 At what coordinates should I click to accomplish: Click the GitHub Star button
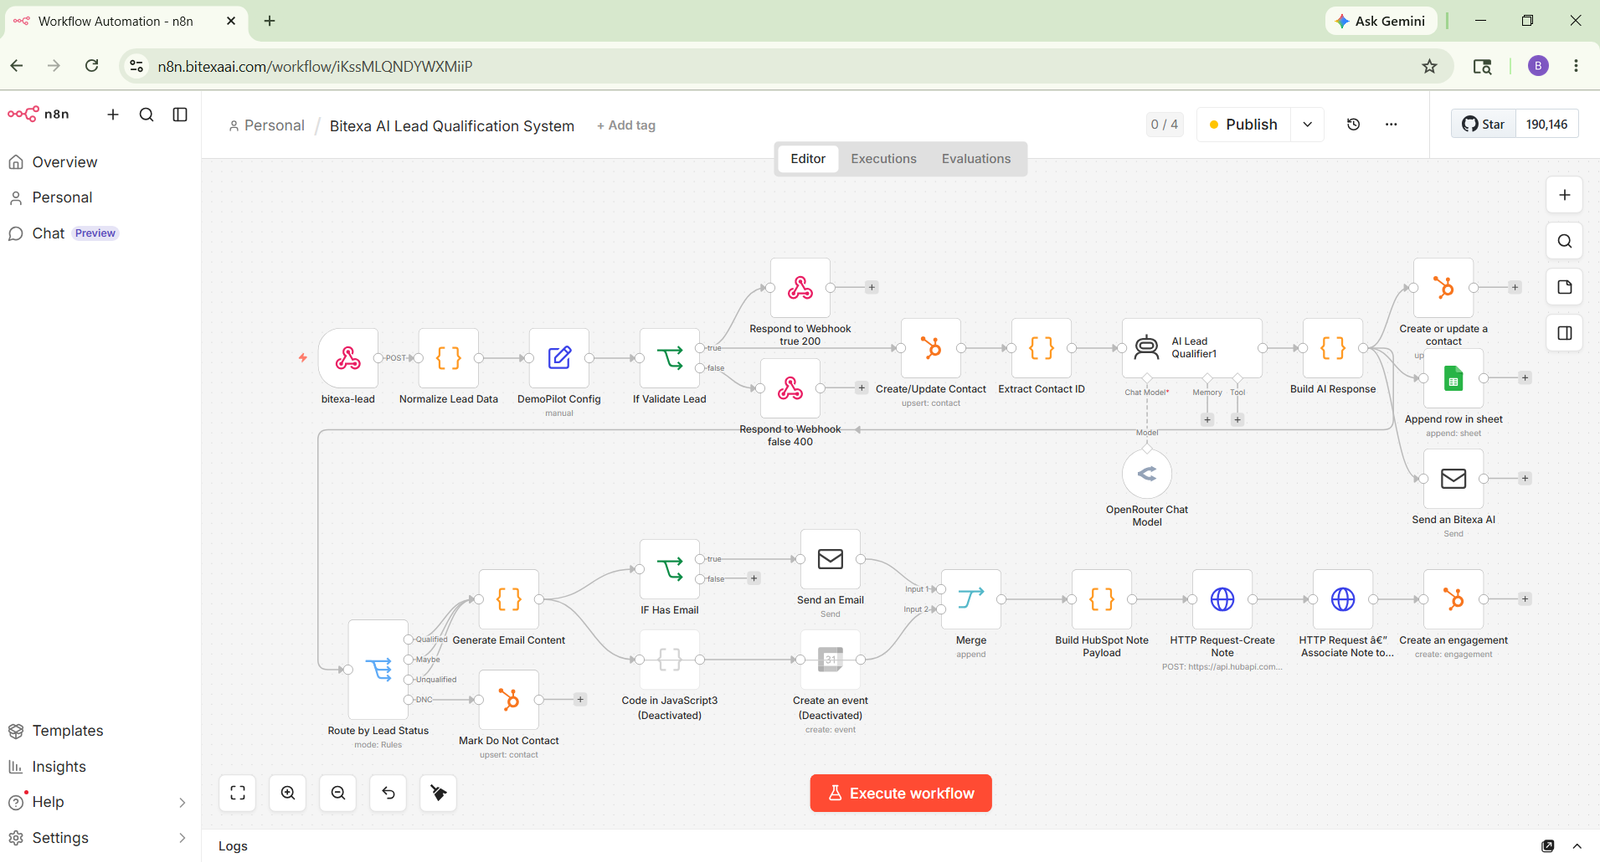click(1484, 124)
